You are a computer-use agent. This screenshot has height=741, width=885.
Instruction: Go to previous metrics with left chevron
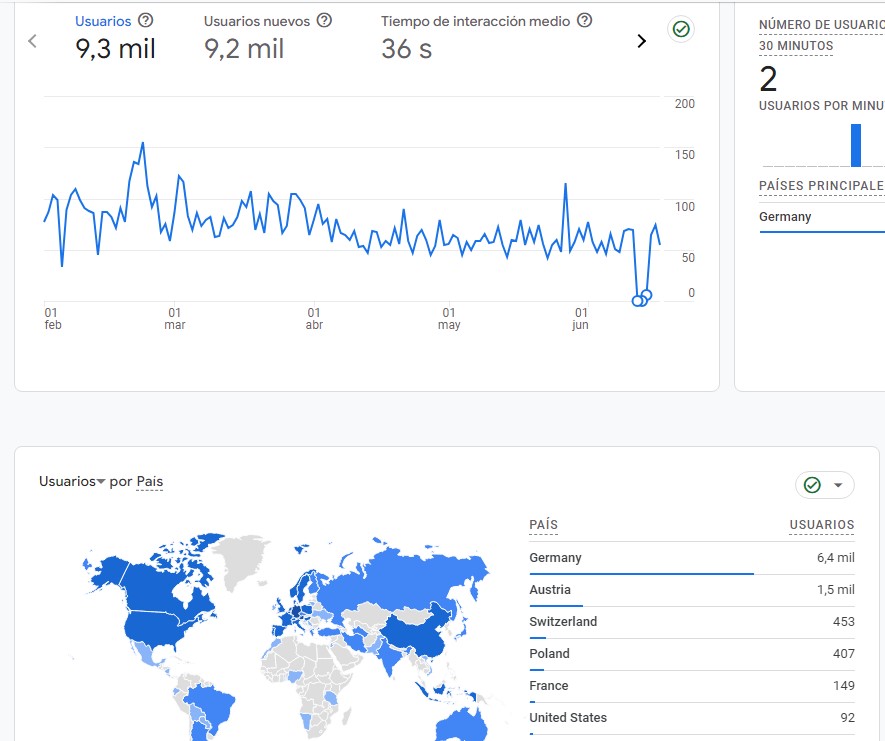coord(32,41)
